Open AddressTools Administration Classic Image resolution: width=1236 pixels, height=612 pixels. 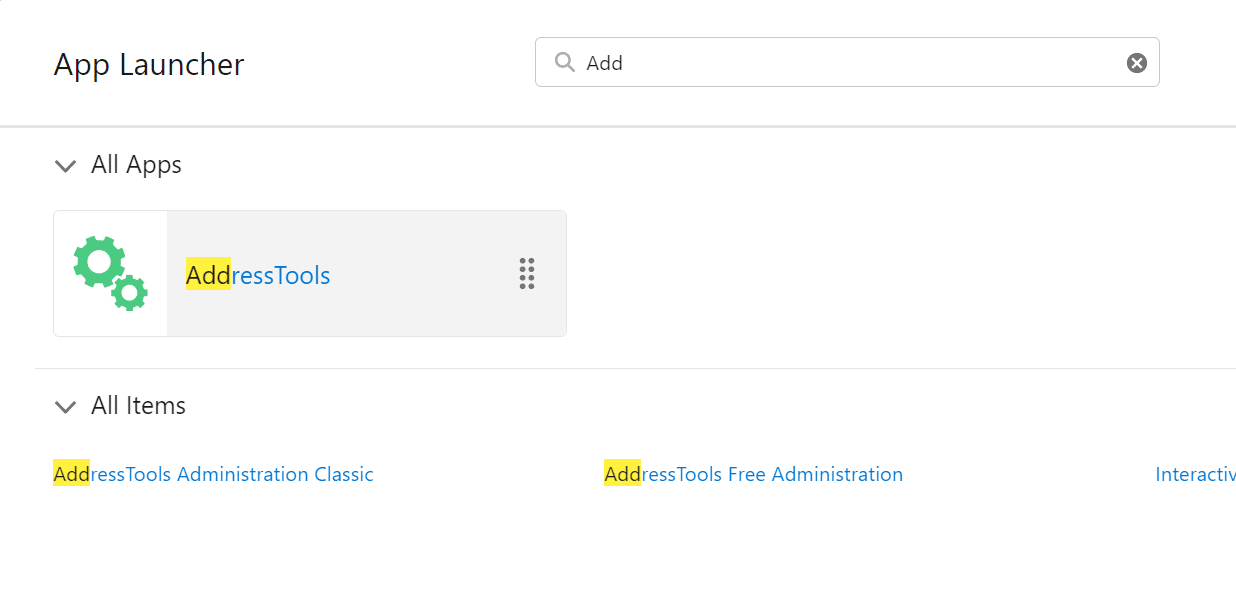213,473
